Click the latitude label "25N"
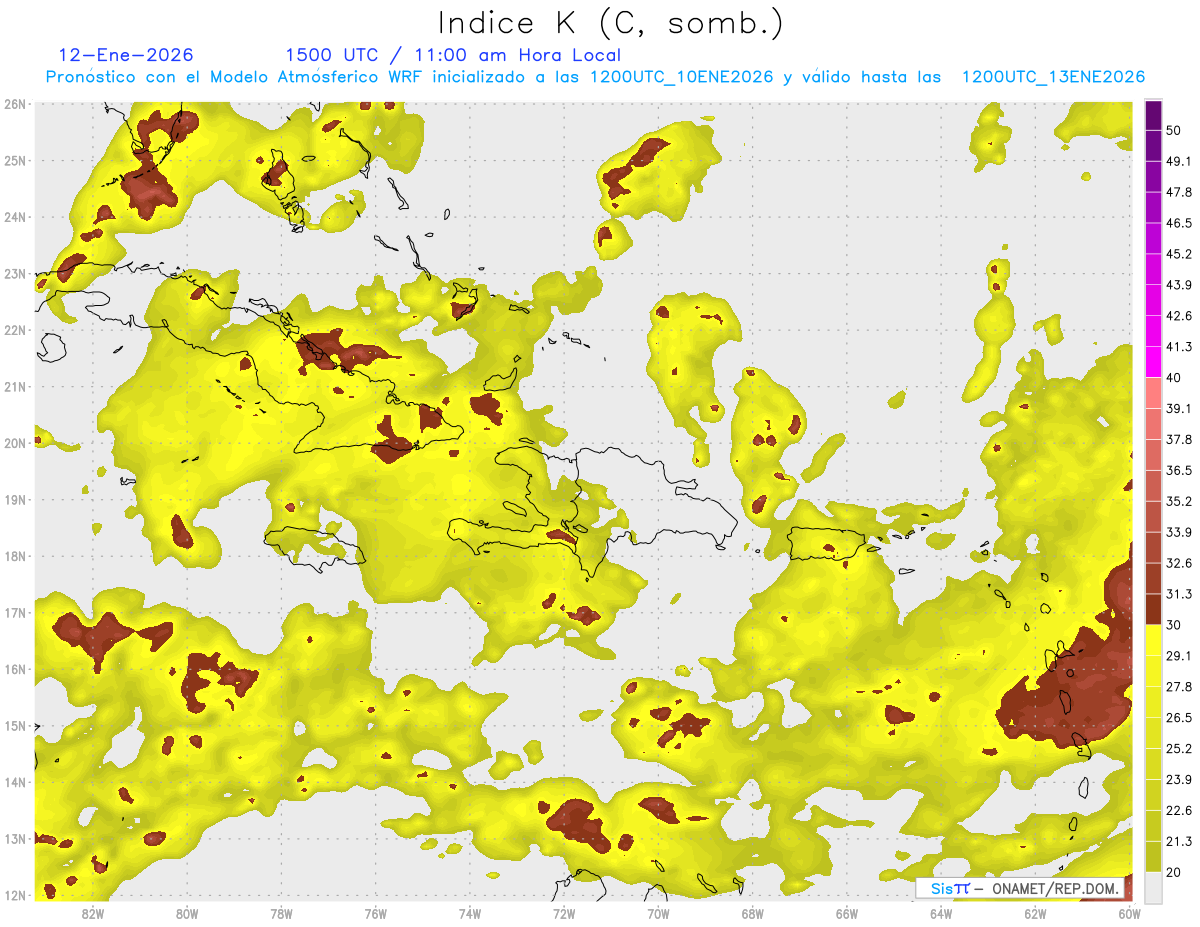 15,161
